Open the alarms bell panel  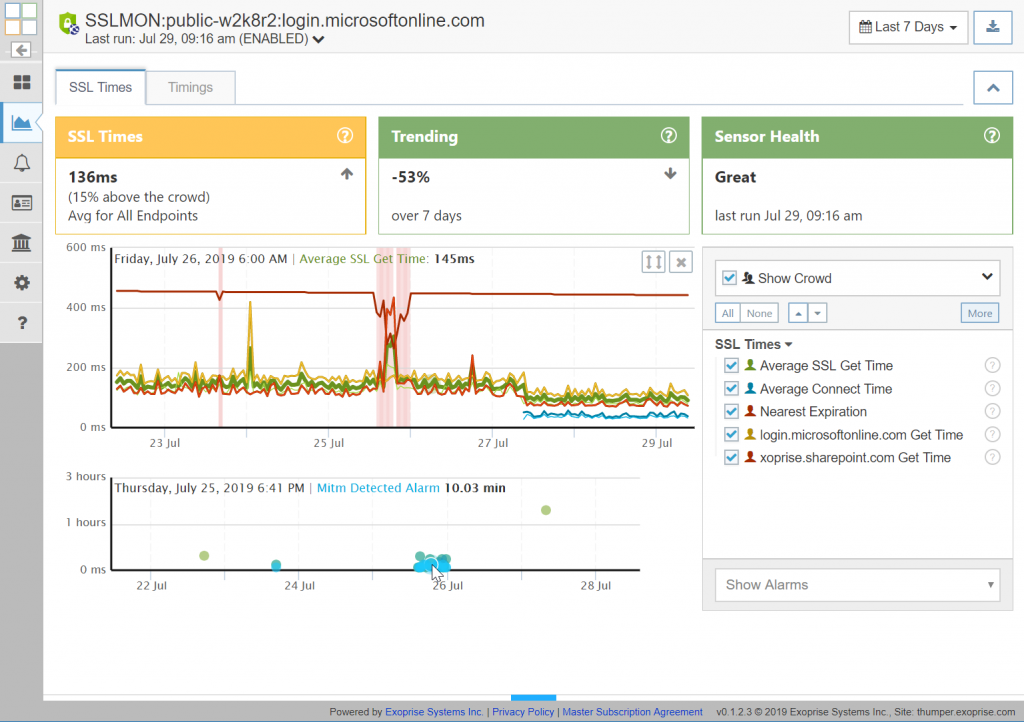(x=21, y=162)
